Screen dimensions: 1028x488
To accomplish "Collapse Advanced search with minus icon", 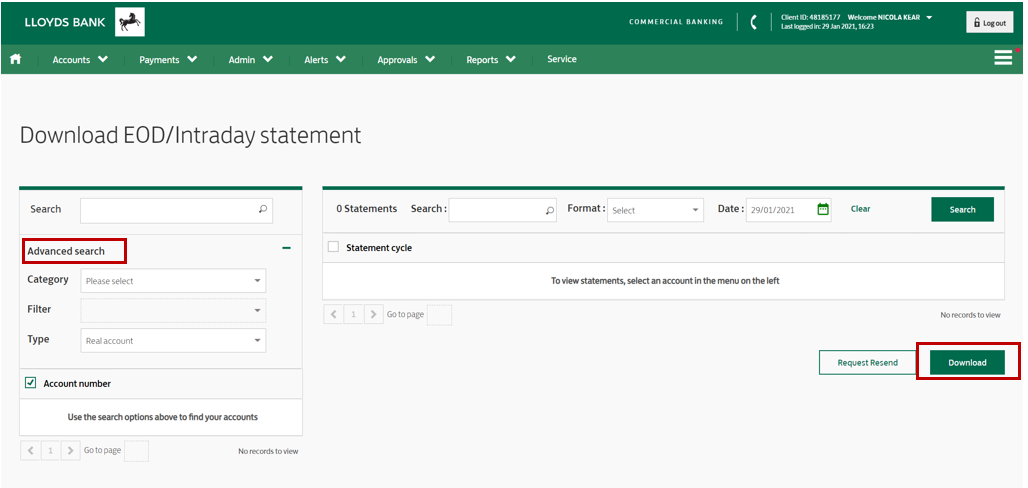I will point(286,248).
